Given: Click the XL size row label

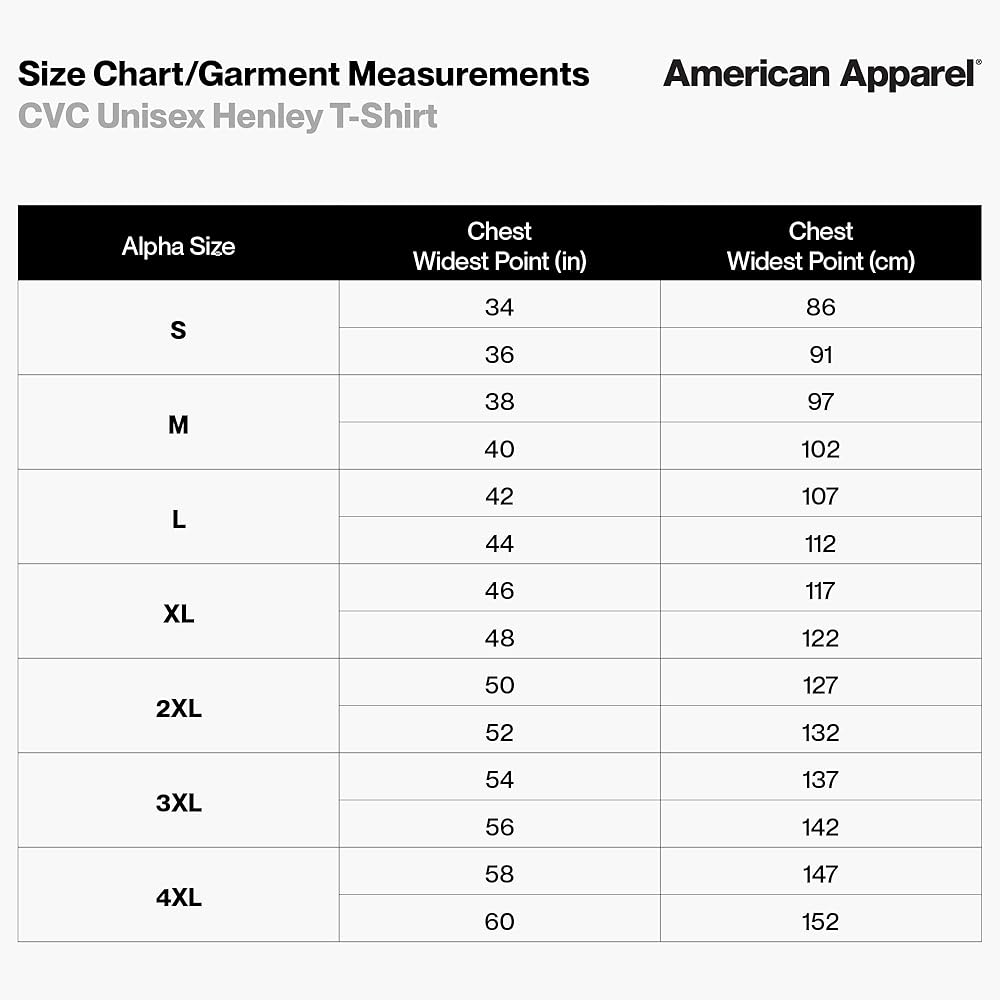Looking at the screenshot, I should (178, 614).
